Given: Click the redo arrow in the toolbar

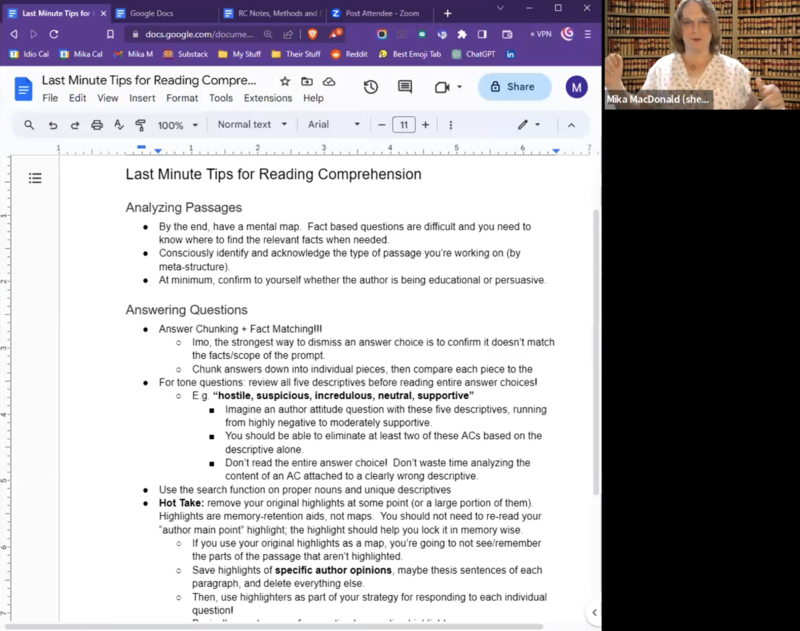Looking at the screenshot, I should pyautogui.click(x=75, y=125).
